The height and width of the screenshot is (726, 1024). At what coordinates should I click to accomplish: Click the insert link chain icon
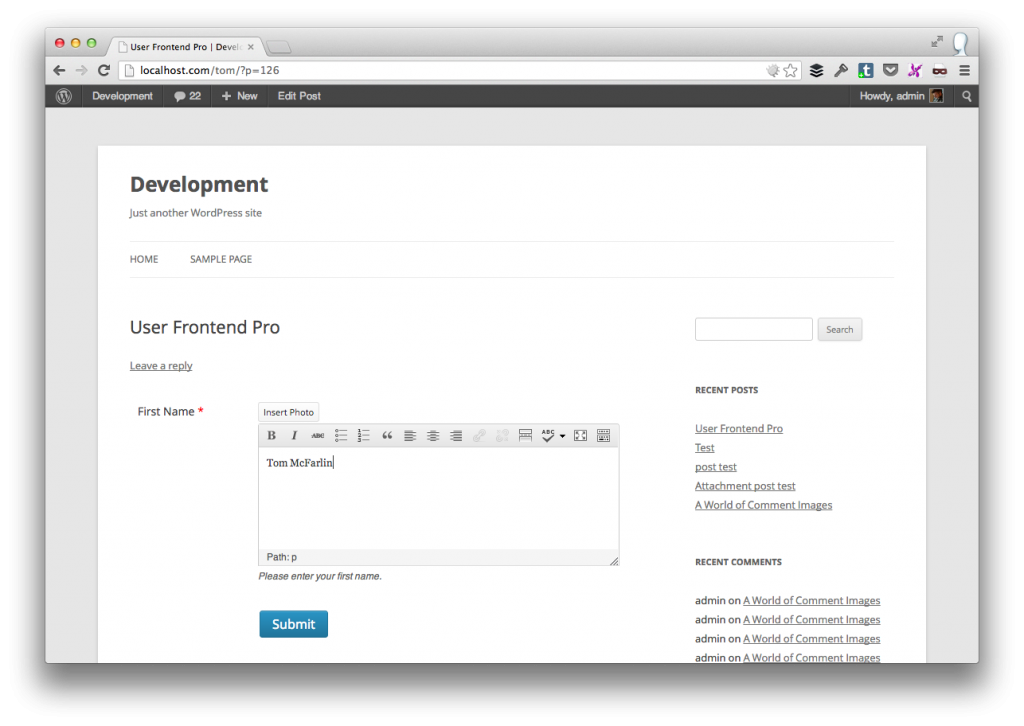point(479,435)
